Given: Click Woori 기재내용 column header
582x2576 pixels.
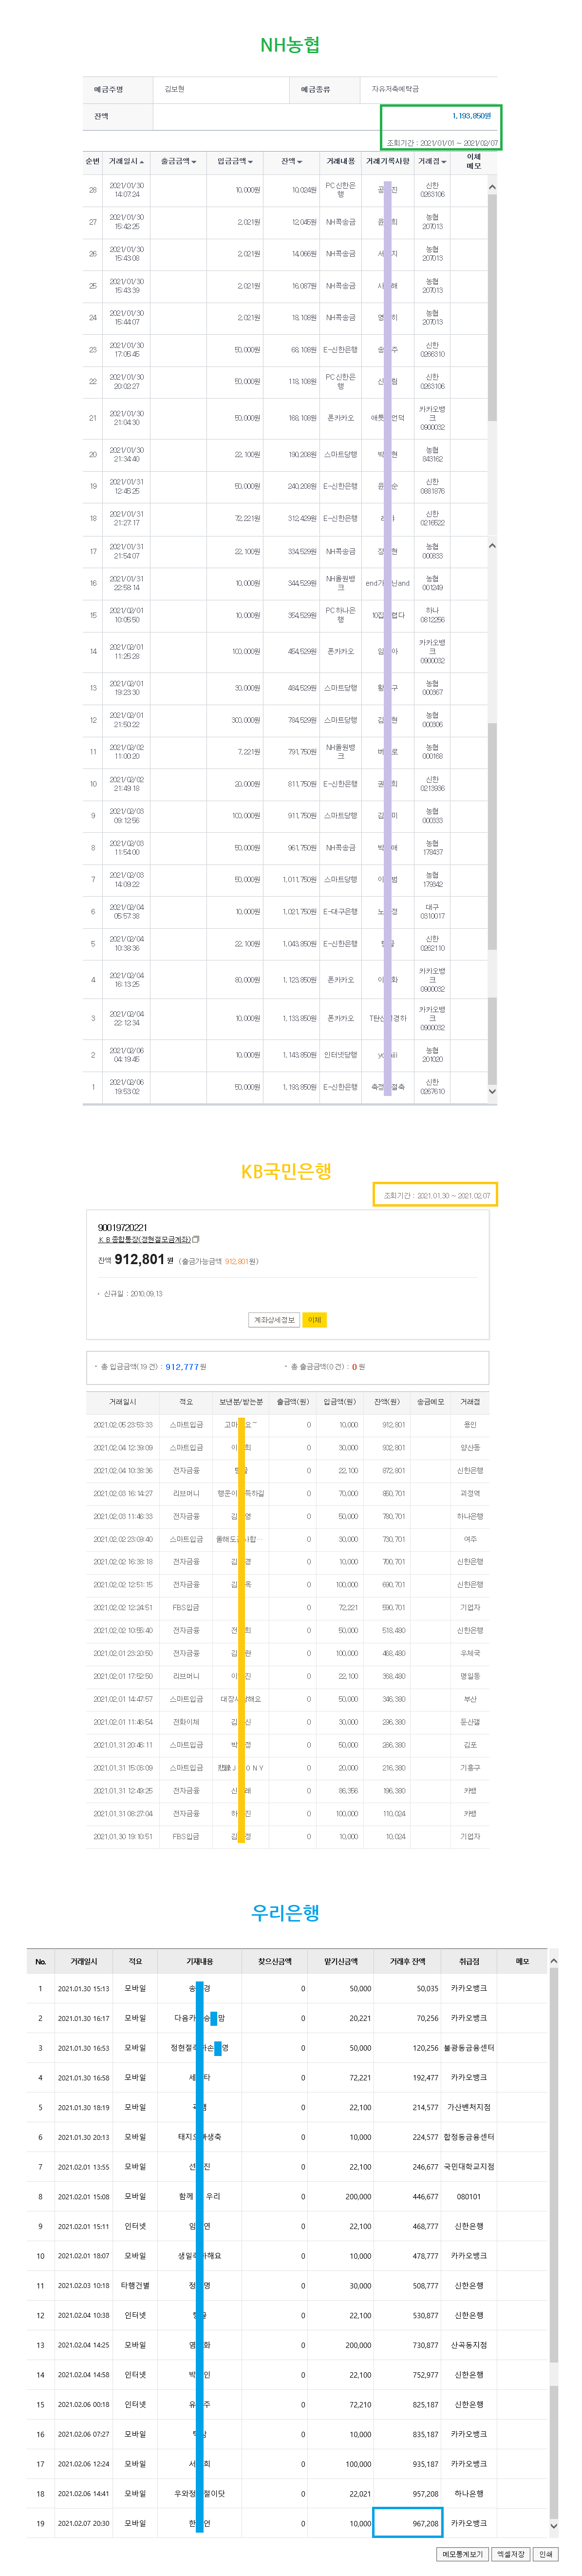Looking at the screenshot, I should (x=200, y=1962).
